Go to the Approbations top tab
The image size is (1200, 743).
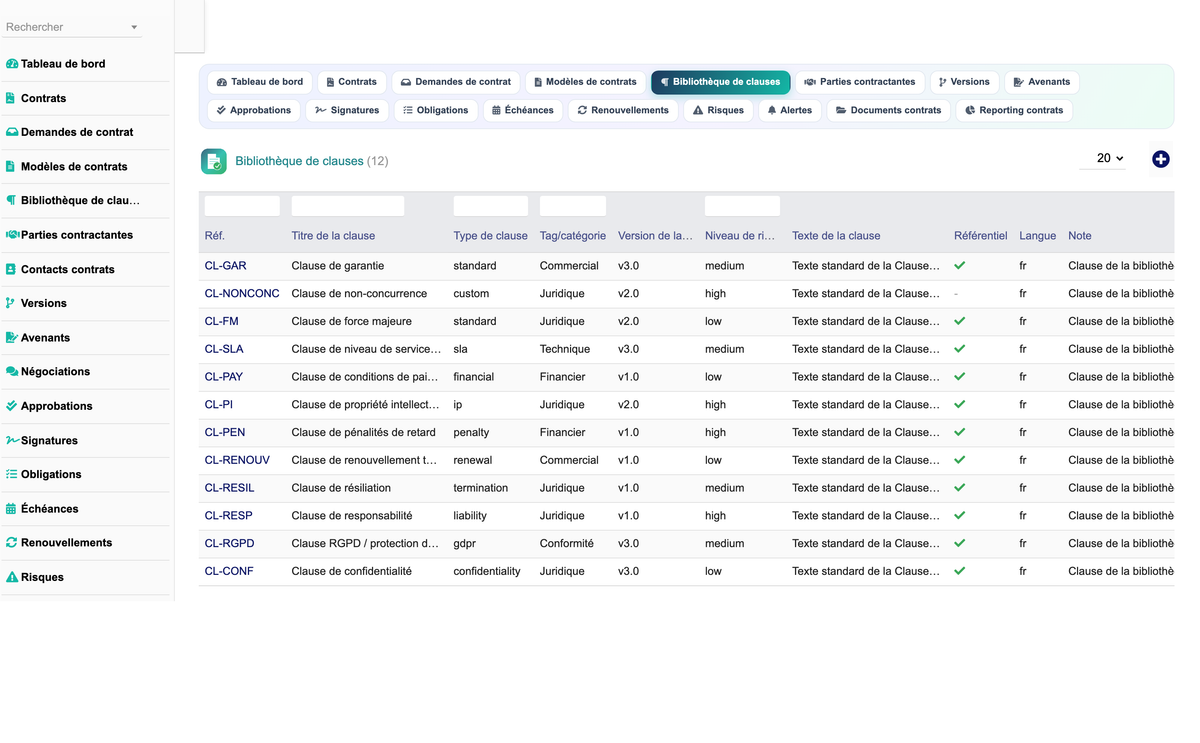click(x=254, y=110)
